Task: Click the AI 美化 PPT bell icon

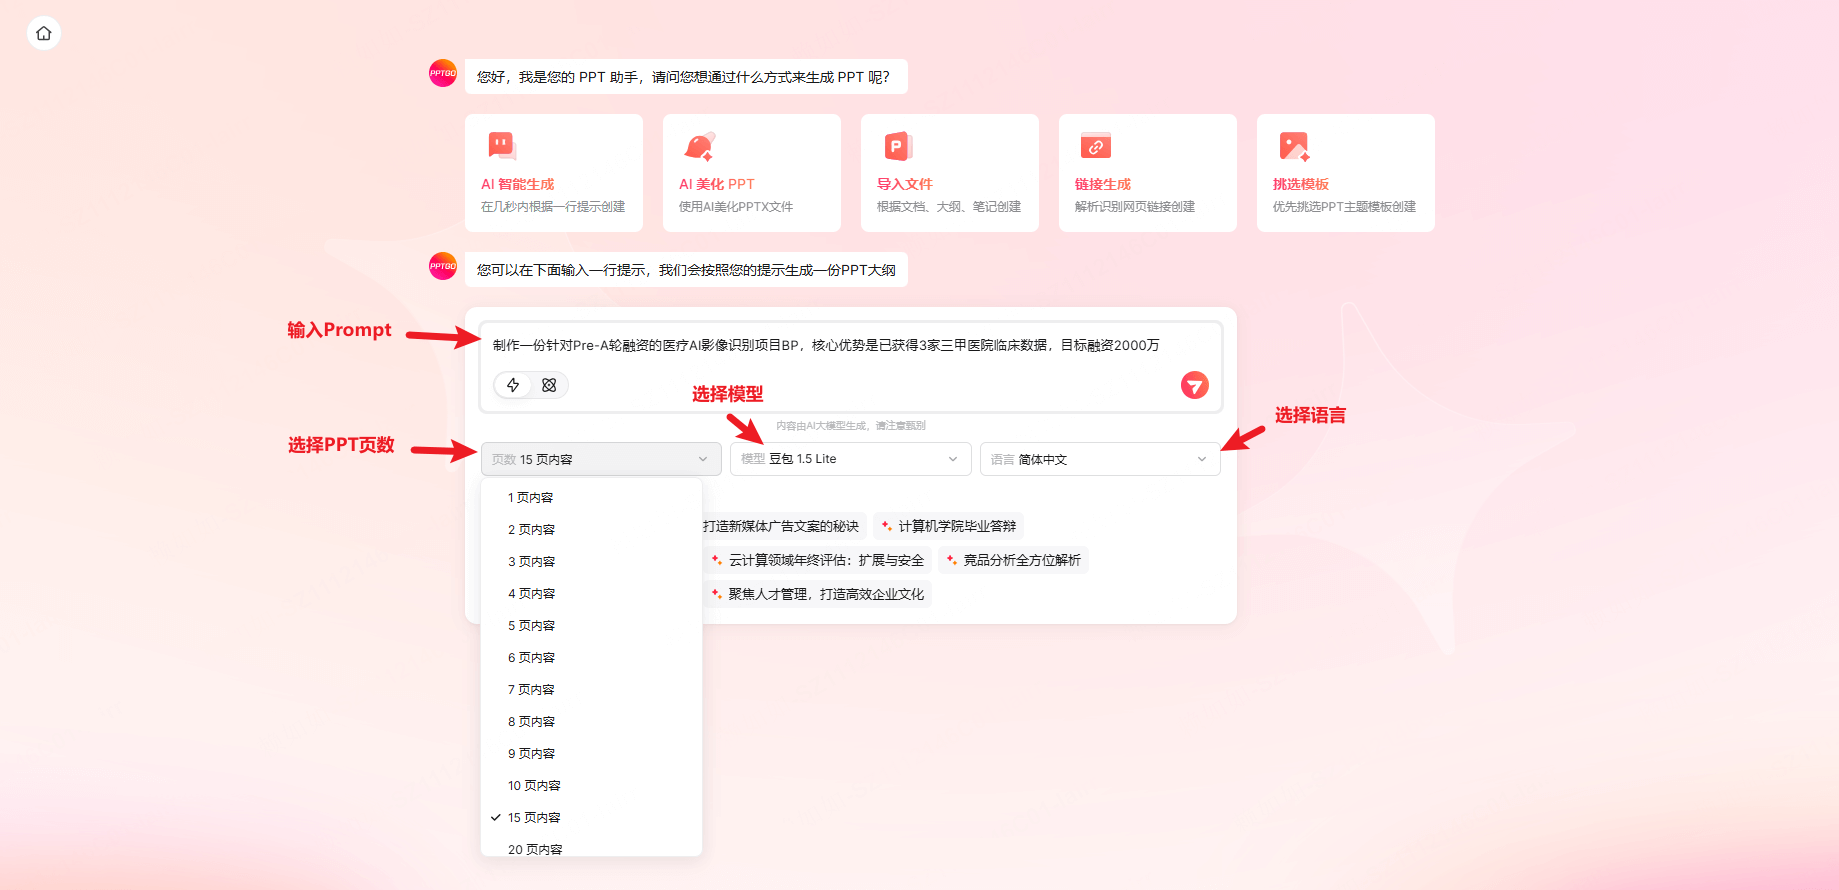Action: 700,146
